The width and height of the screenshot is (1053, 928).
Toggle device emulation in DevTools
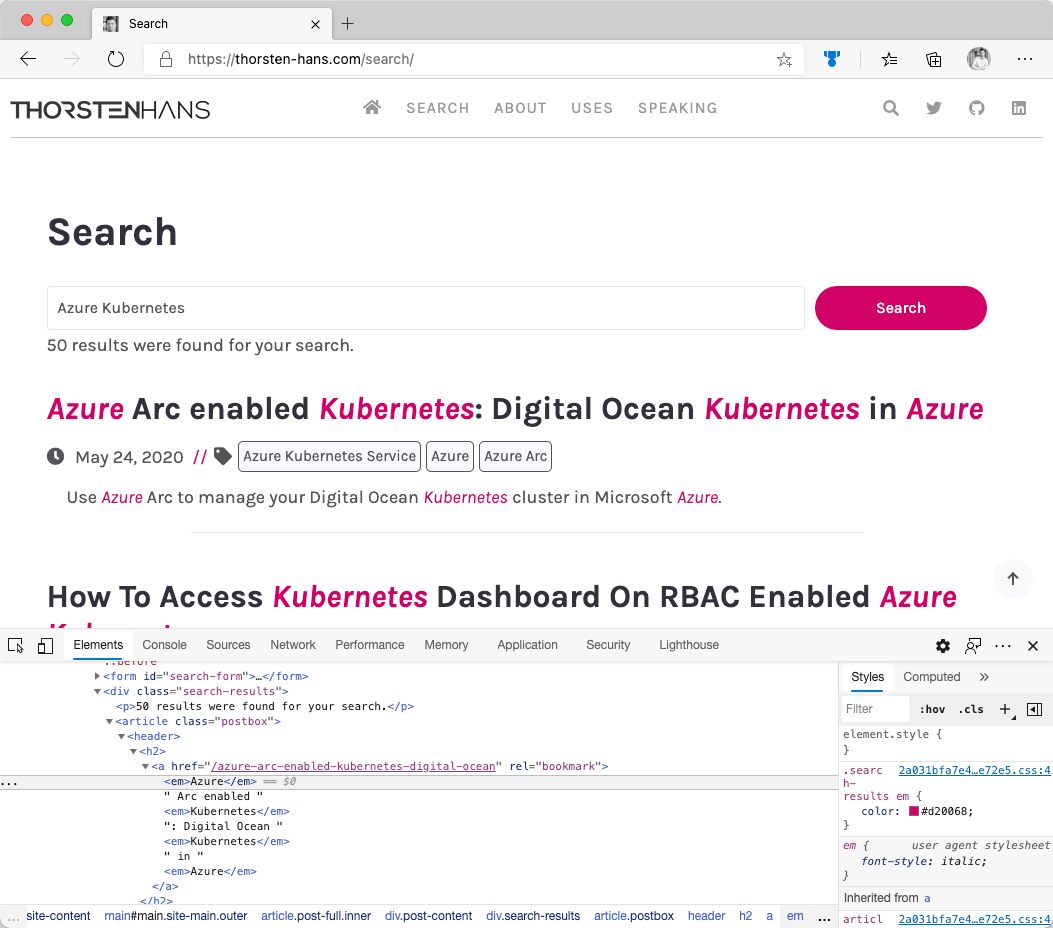pos(45,646)
